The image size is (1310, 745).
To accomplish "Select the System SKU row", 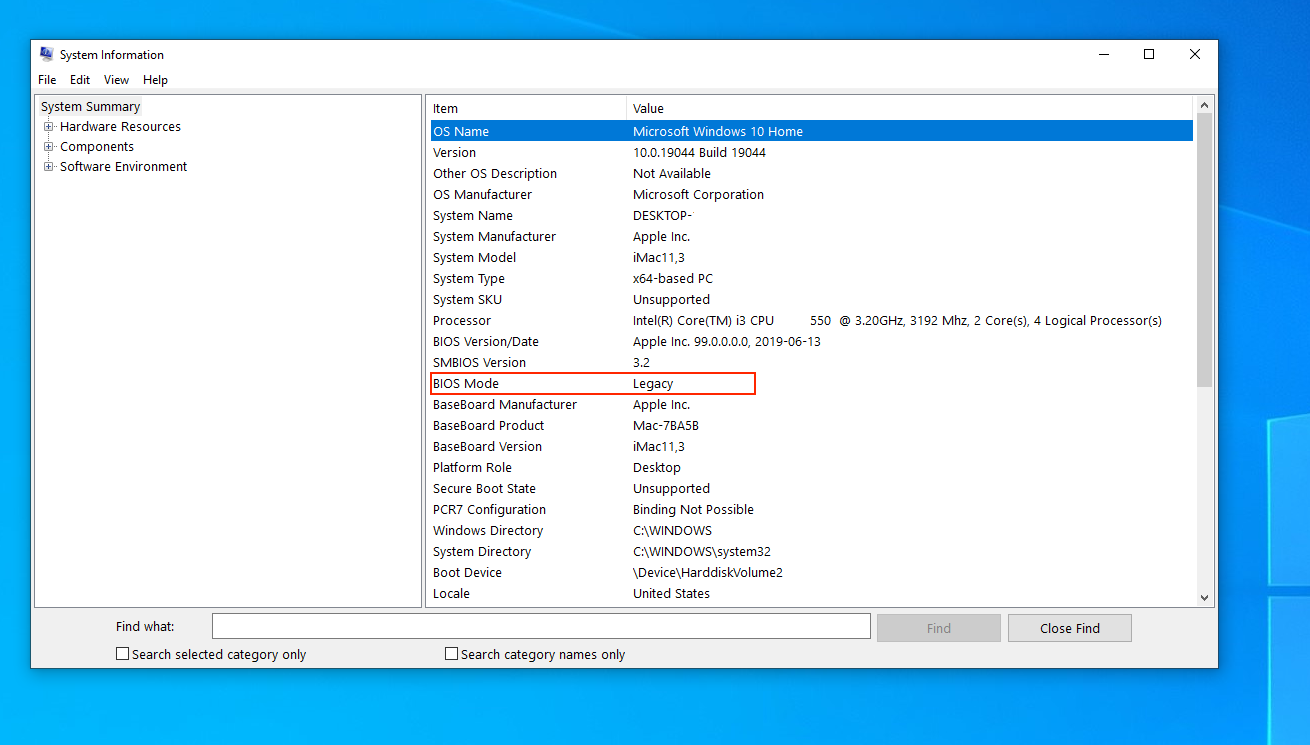I will coord(811,299).
